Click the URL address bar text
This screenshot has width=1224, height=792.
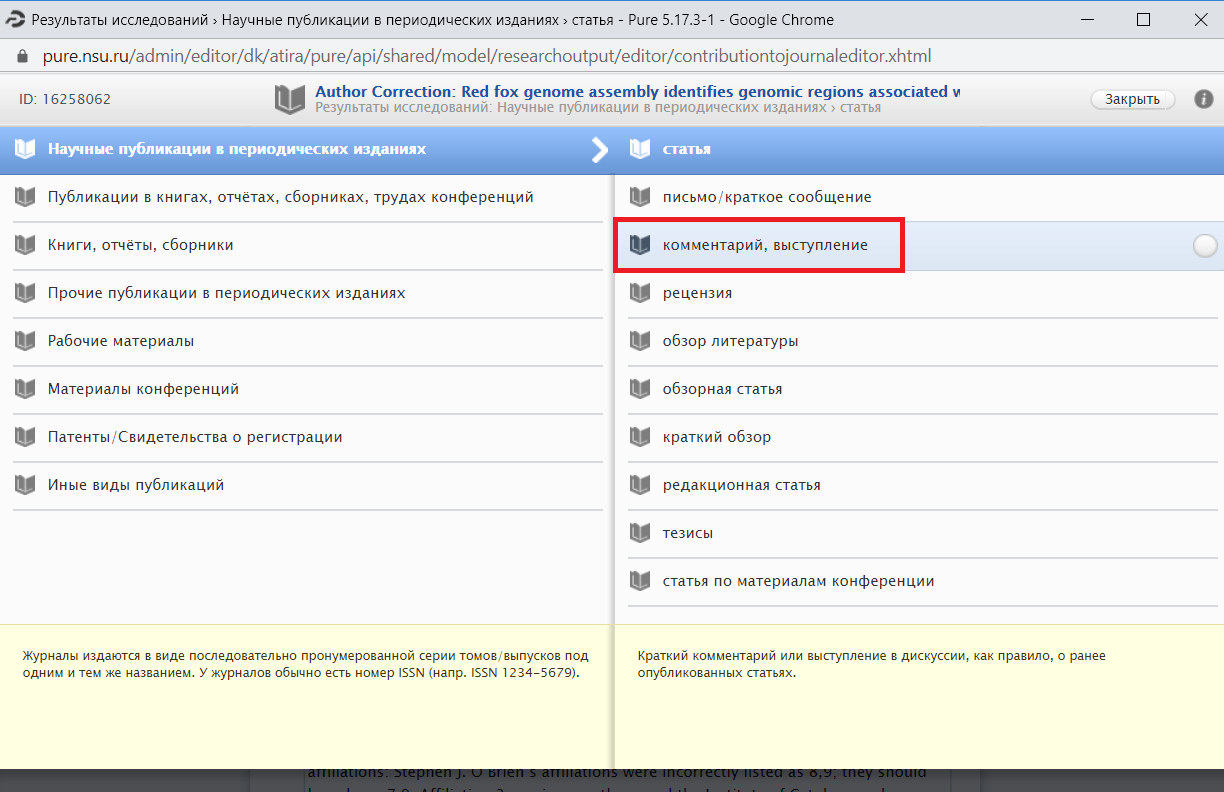[x=487, y=56]
